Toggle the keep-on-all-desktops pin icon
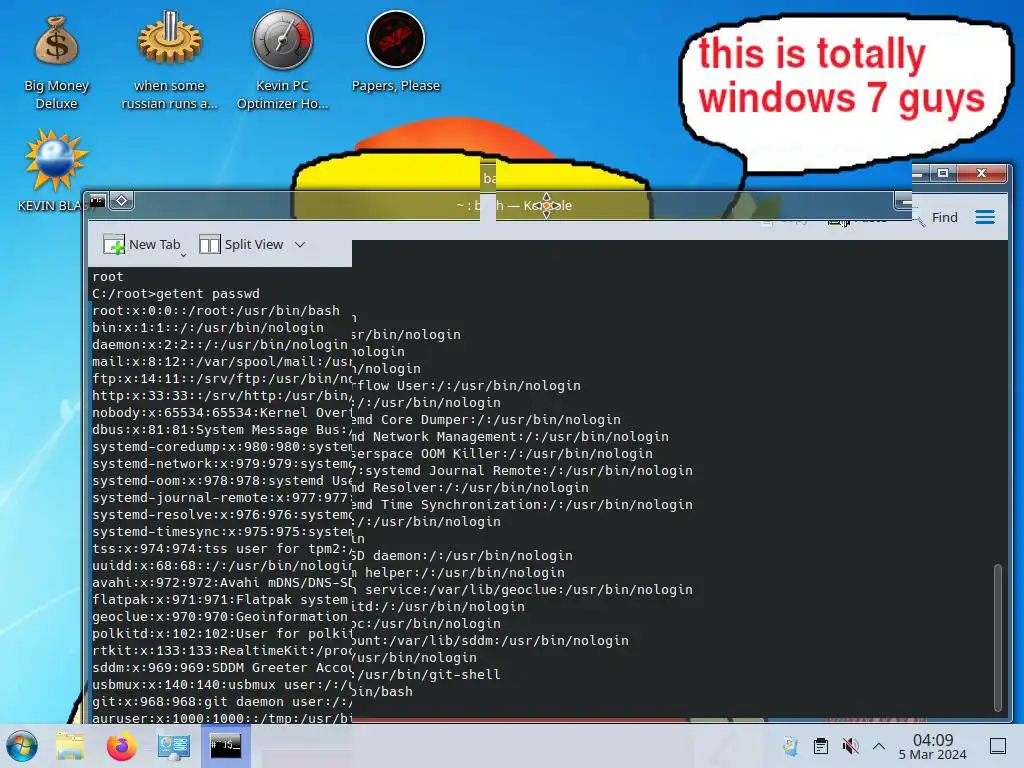 (121, 200)
